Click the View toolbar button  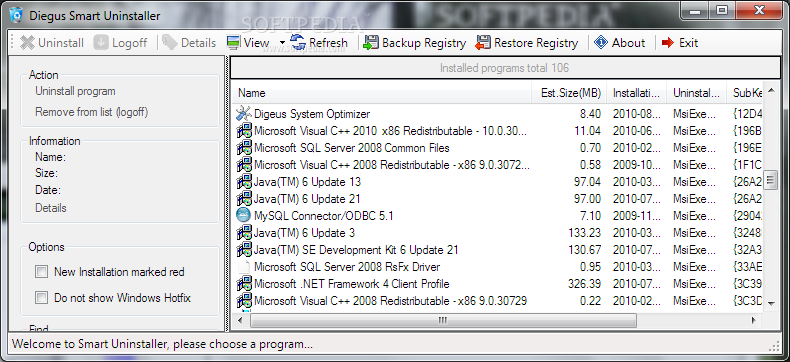pyautogui.click(x=248, y=43)
